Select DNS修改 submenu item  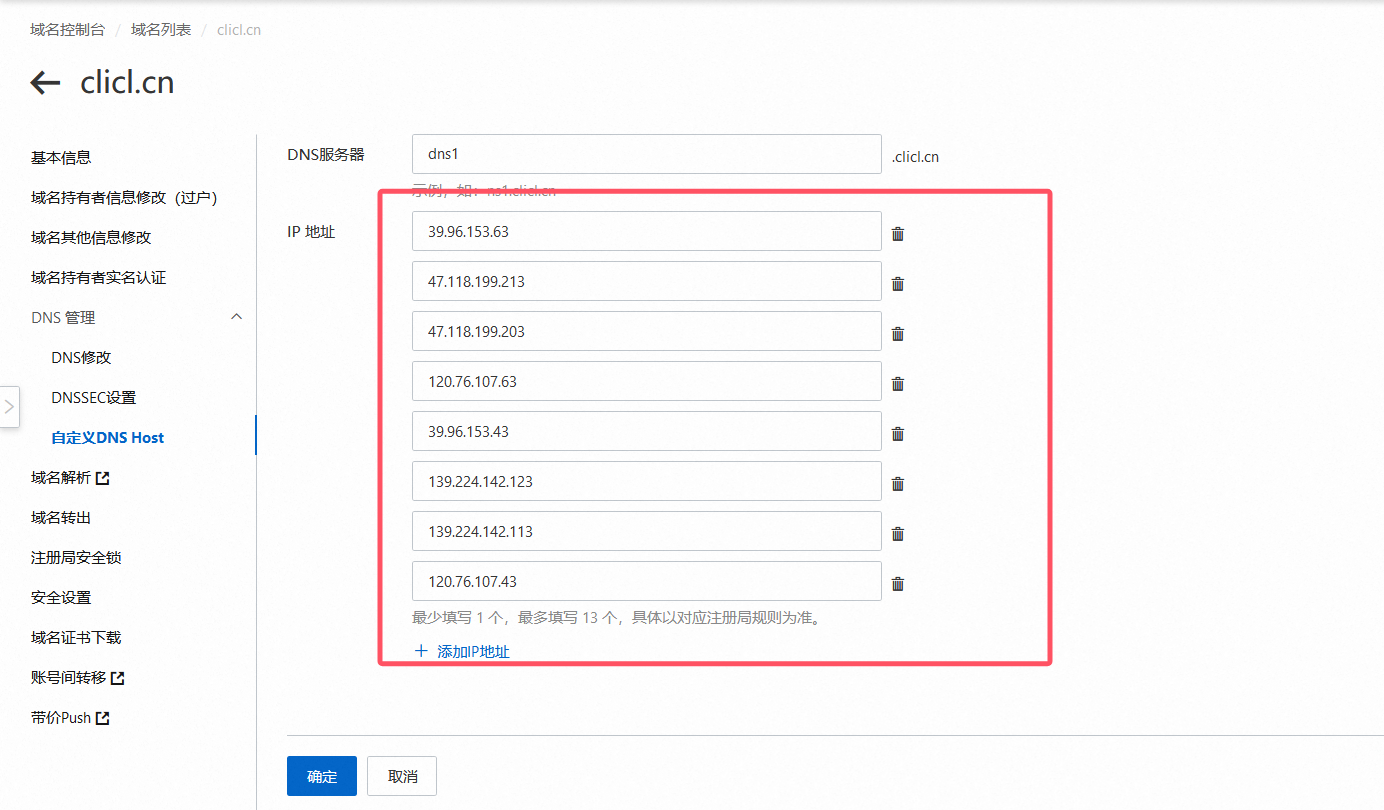pyautogui.click(x=81, y=358)
